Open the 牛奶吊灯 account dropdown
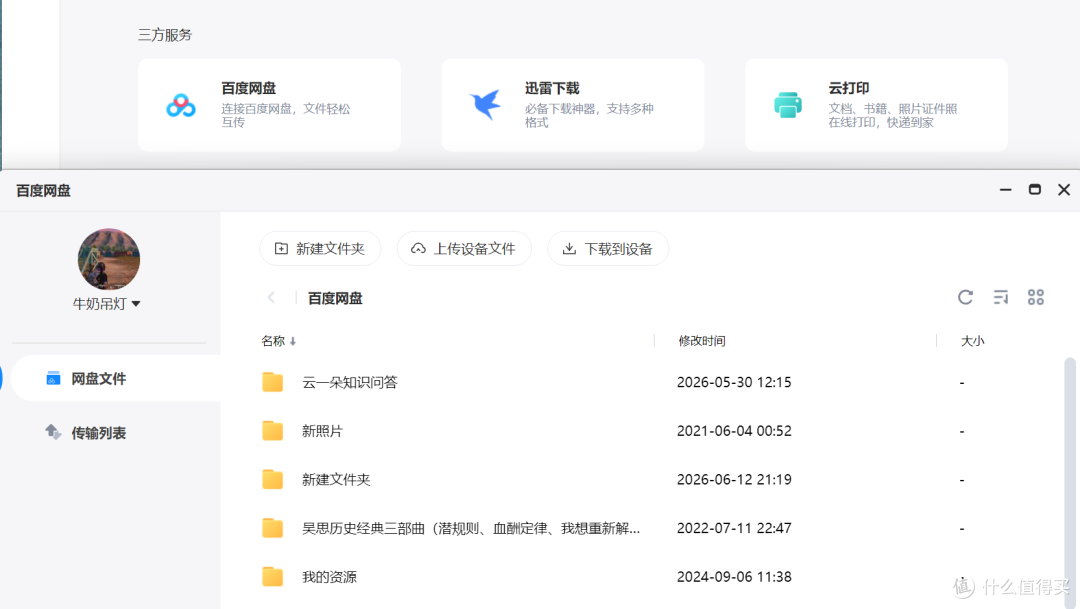Viewport: 1080px width, 609px height. (107, 304)
